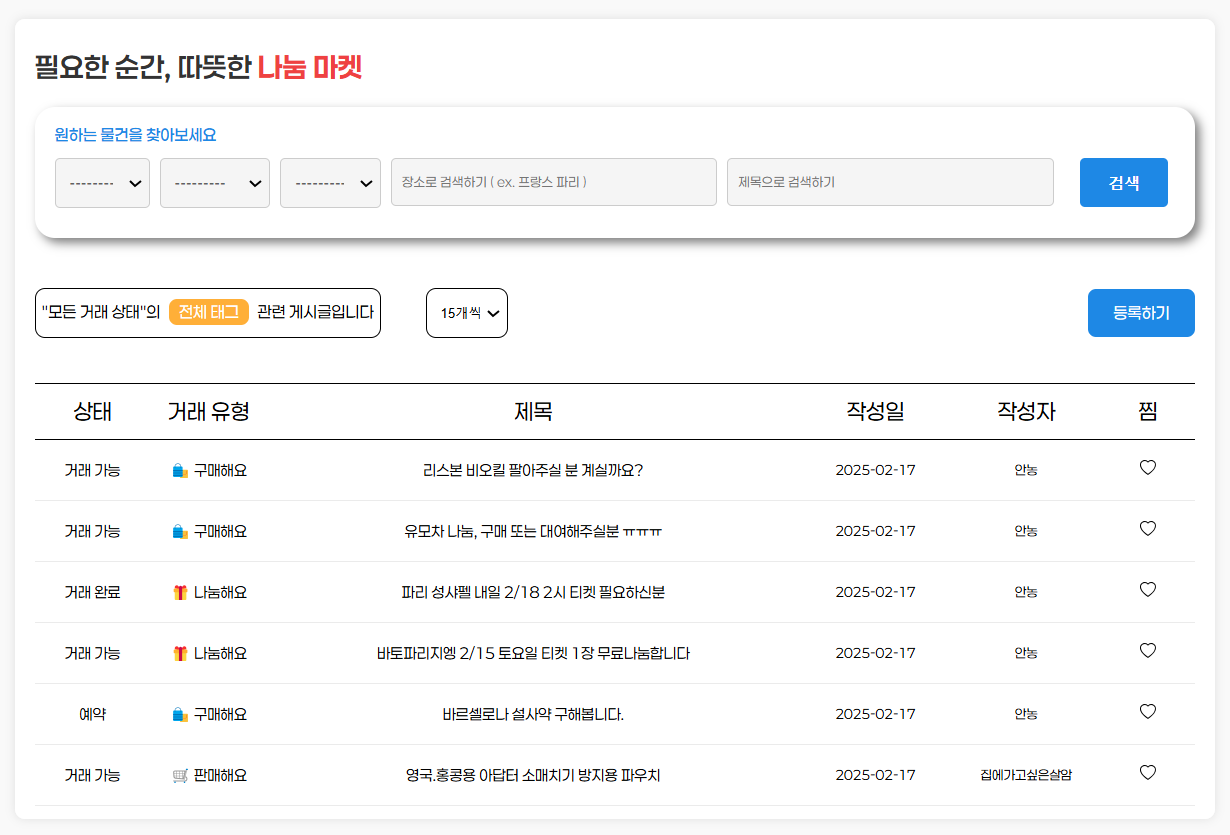Viewport: 1230px width, 835px height.
Task: Select the orange 전체 태그 tag
Action: [x=208, y=312]
